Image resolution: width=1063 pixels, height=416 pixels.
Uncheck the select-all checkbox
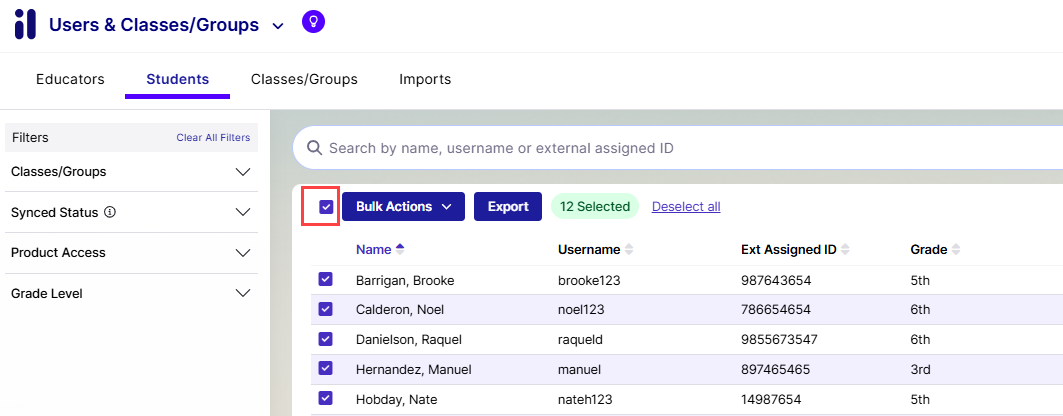tap(326, 207)
